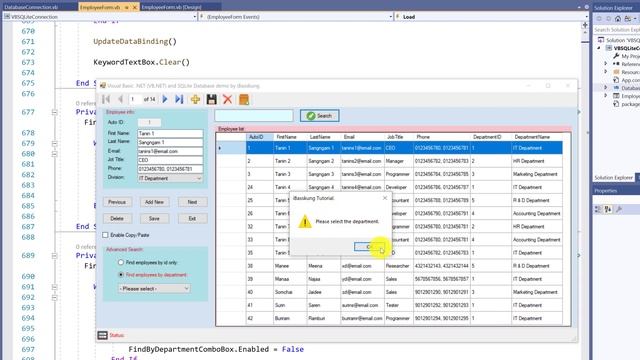Expand the References node
This screenshot has height=360, width=640.
pos(606,64)
